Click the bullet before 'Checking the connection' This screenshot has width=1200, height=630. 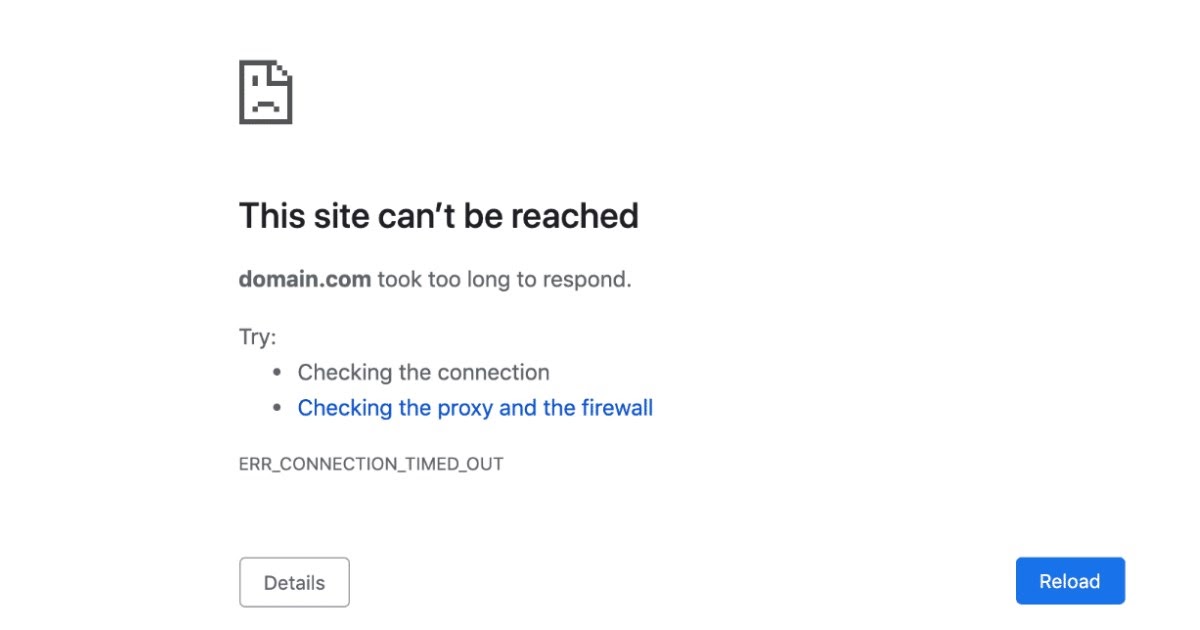click(x=277, y=373)
